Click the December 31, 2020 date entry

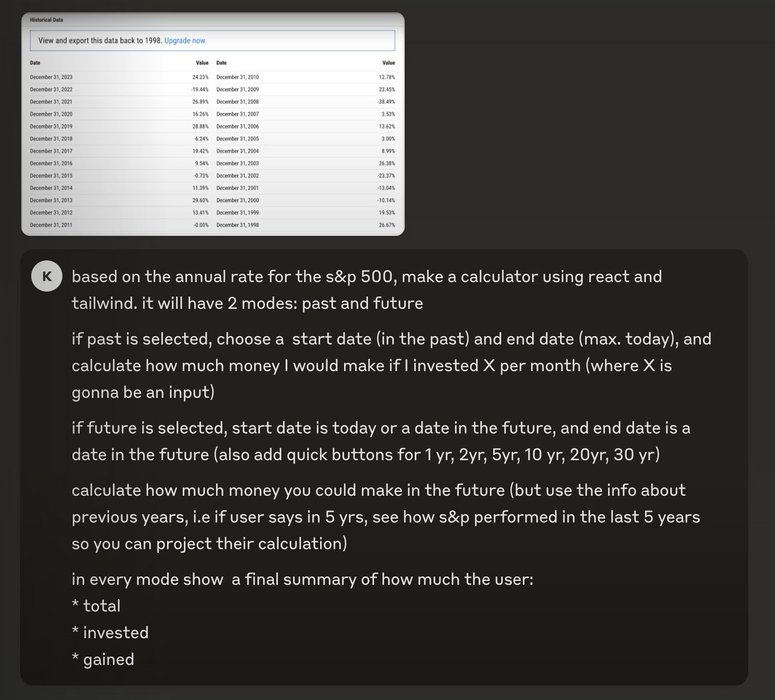point(51,114)
